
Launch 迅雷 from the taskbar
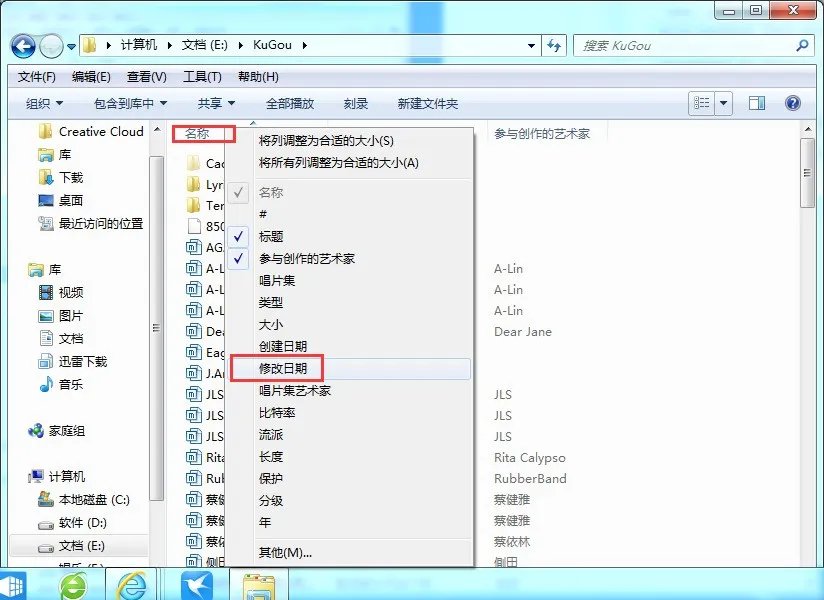196,583
